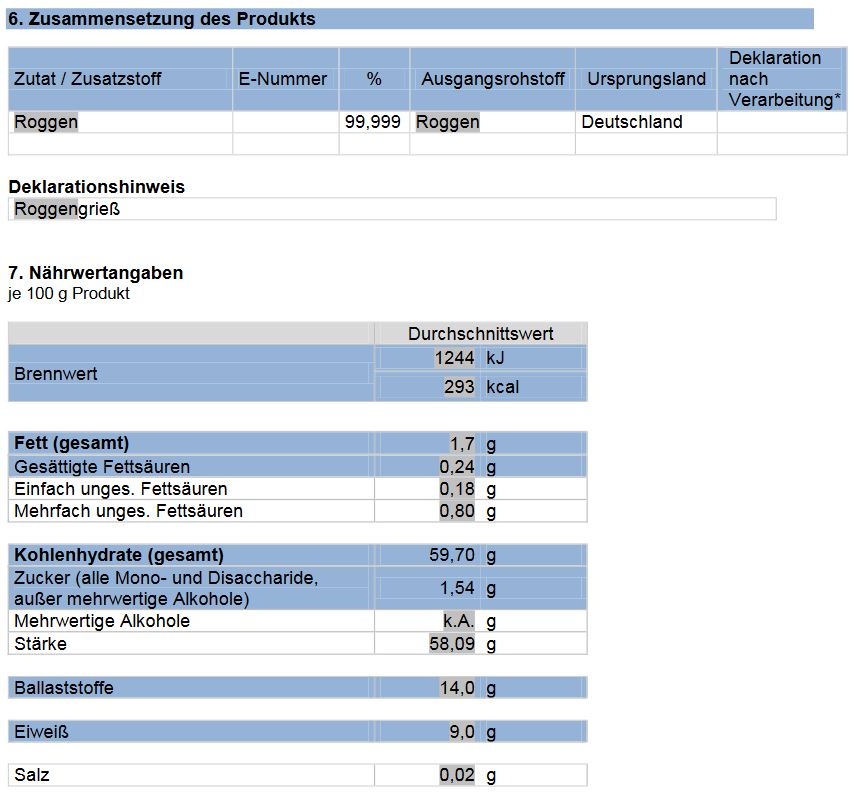Select the 1244 kJ energy value

coord(454,358)
